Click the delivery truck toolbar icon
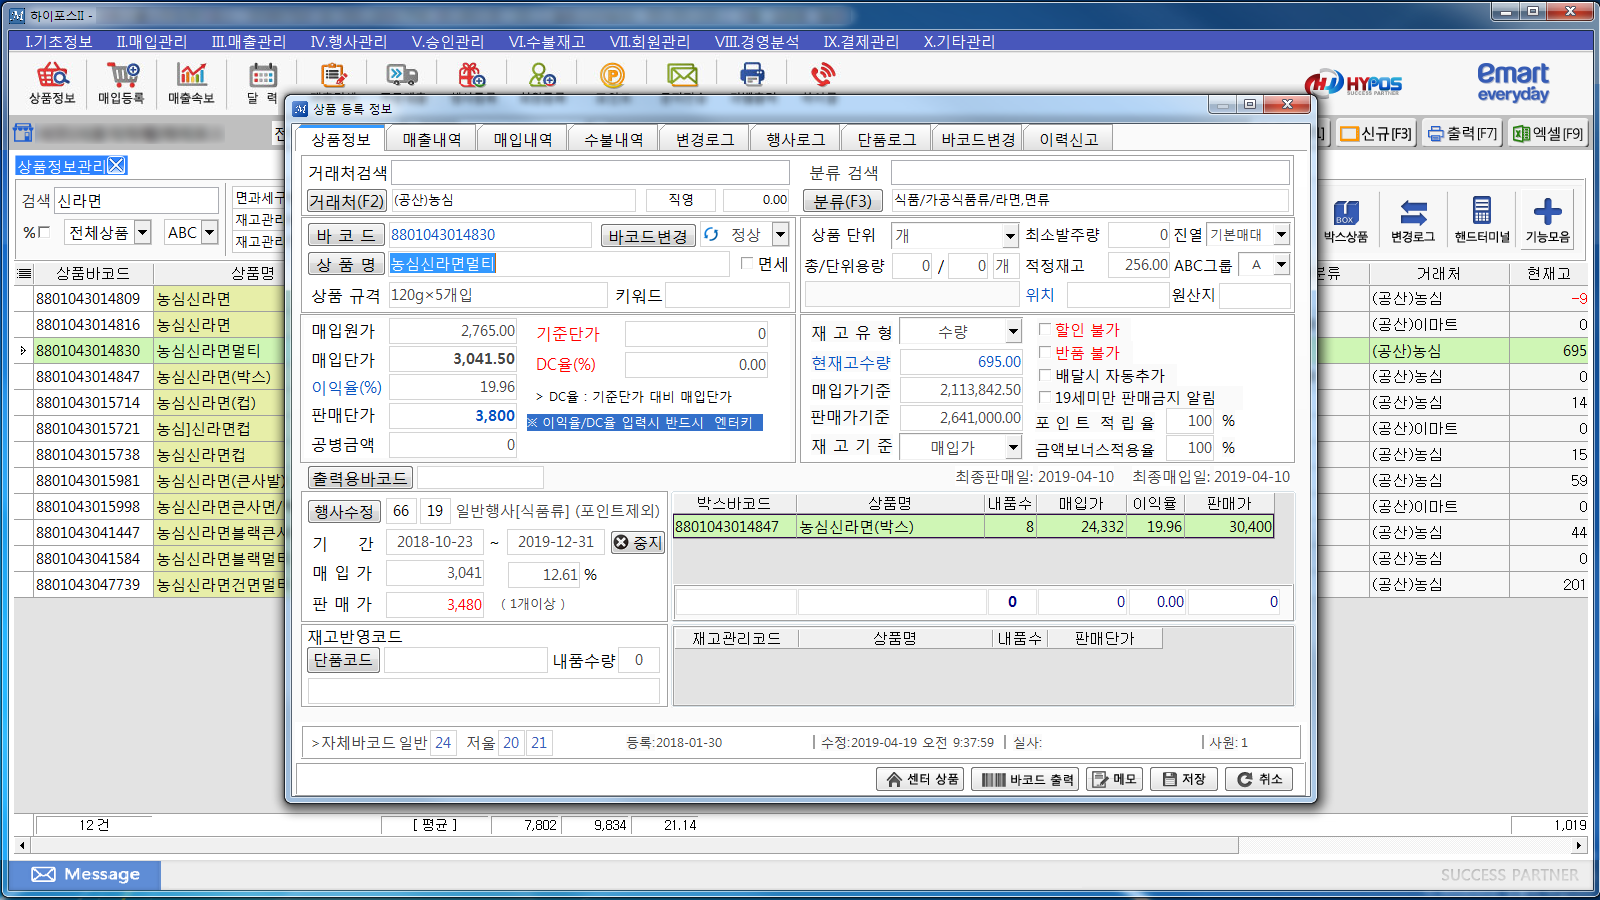Screen dimensions: 1600x900 tap(402, 75)
